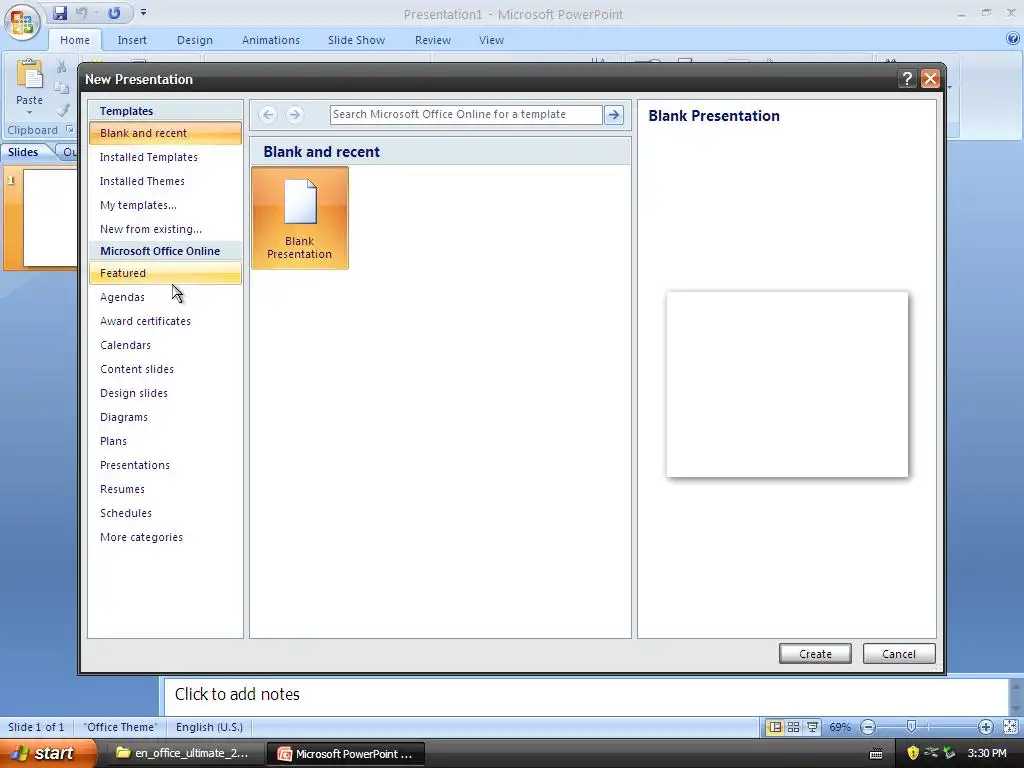
Task: Select Design slides category
Action: (x=165, y=393)
